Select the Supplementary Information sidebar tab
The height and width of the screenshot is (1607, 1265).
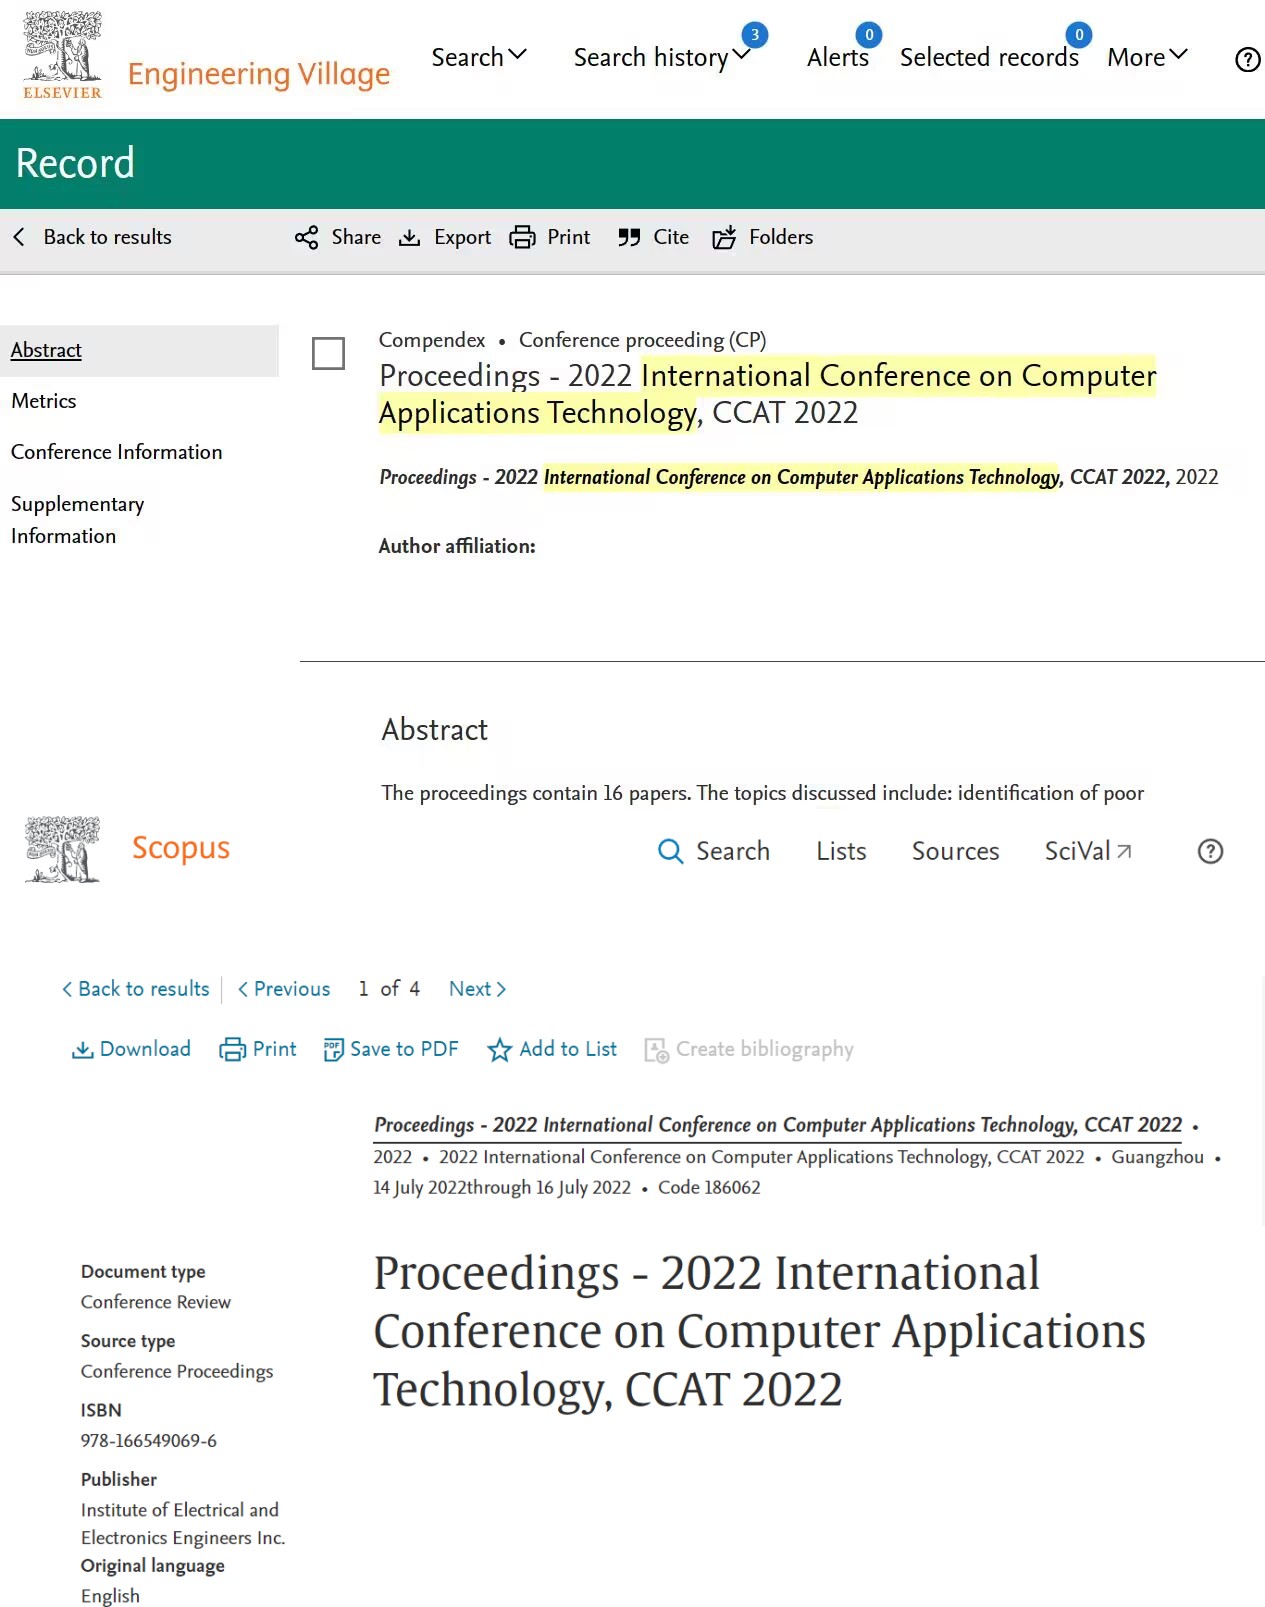point(78,520)
